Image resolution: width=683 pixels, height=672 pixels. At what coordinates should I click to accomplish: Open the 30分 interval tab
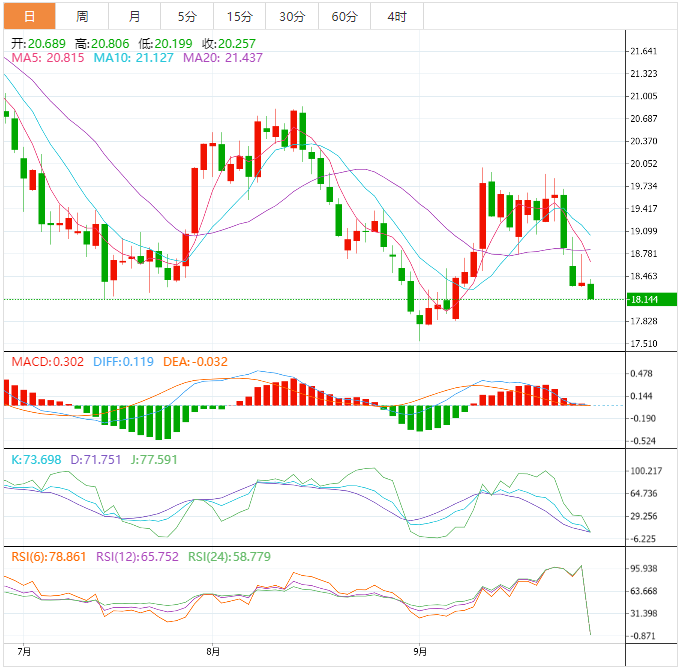(x=292, y=17)
